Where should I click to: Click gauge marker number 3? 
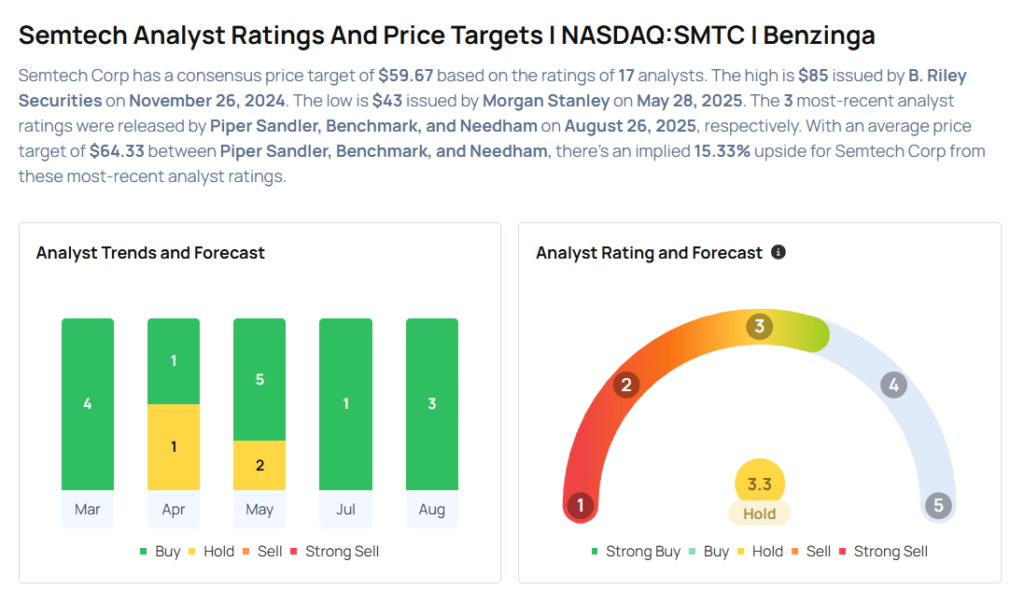[759, 326]
